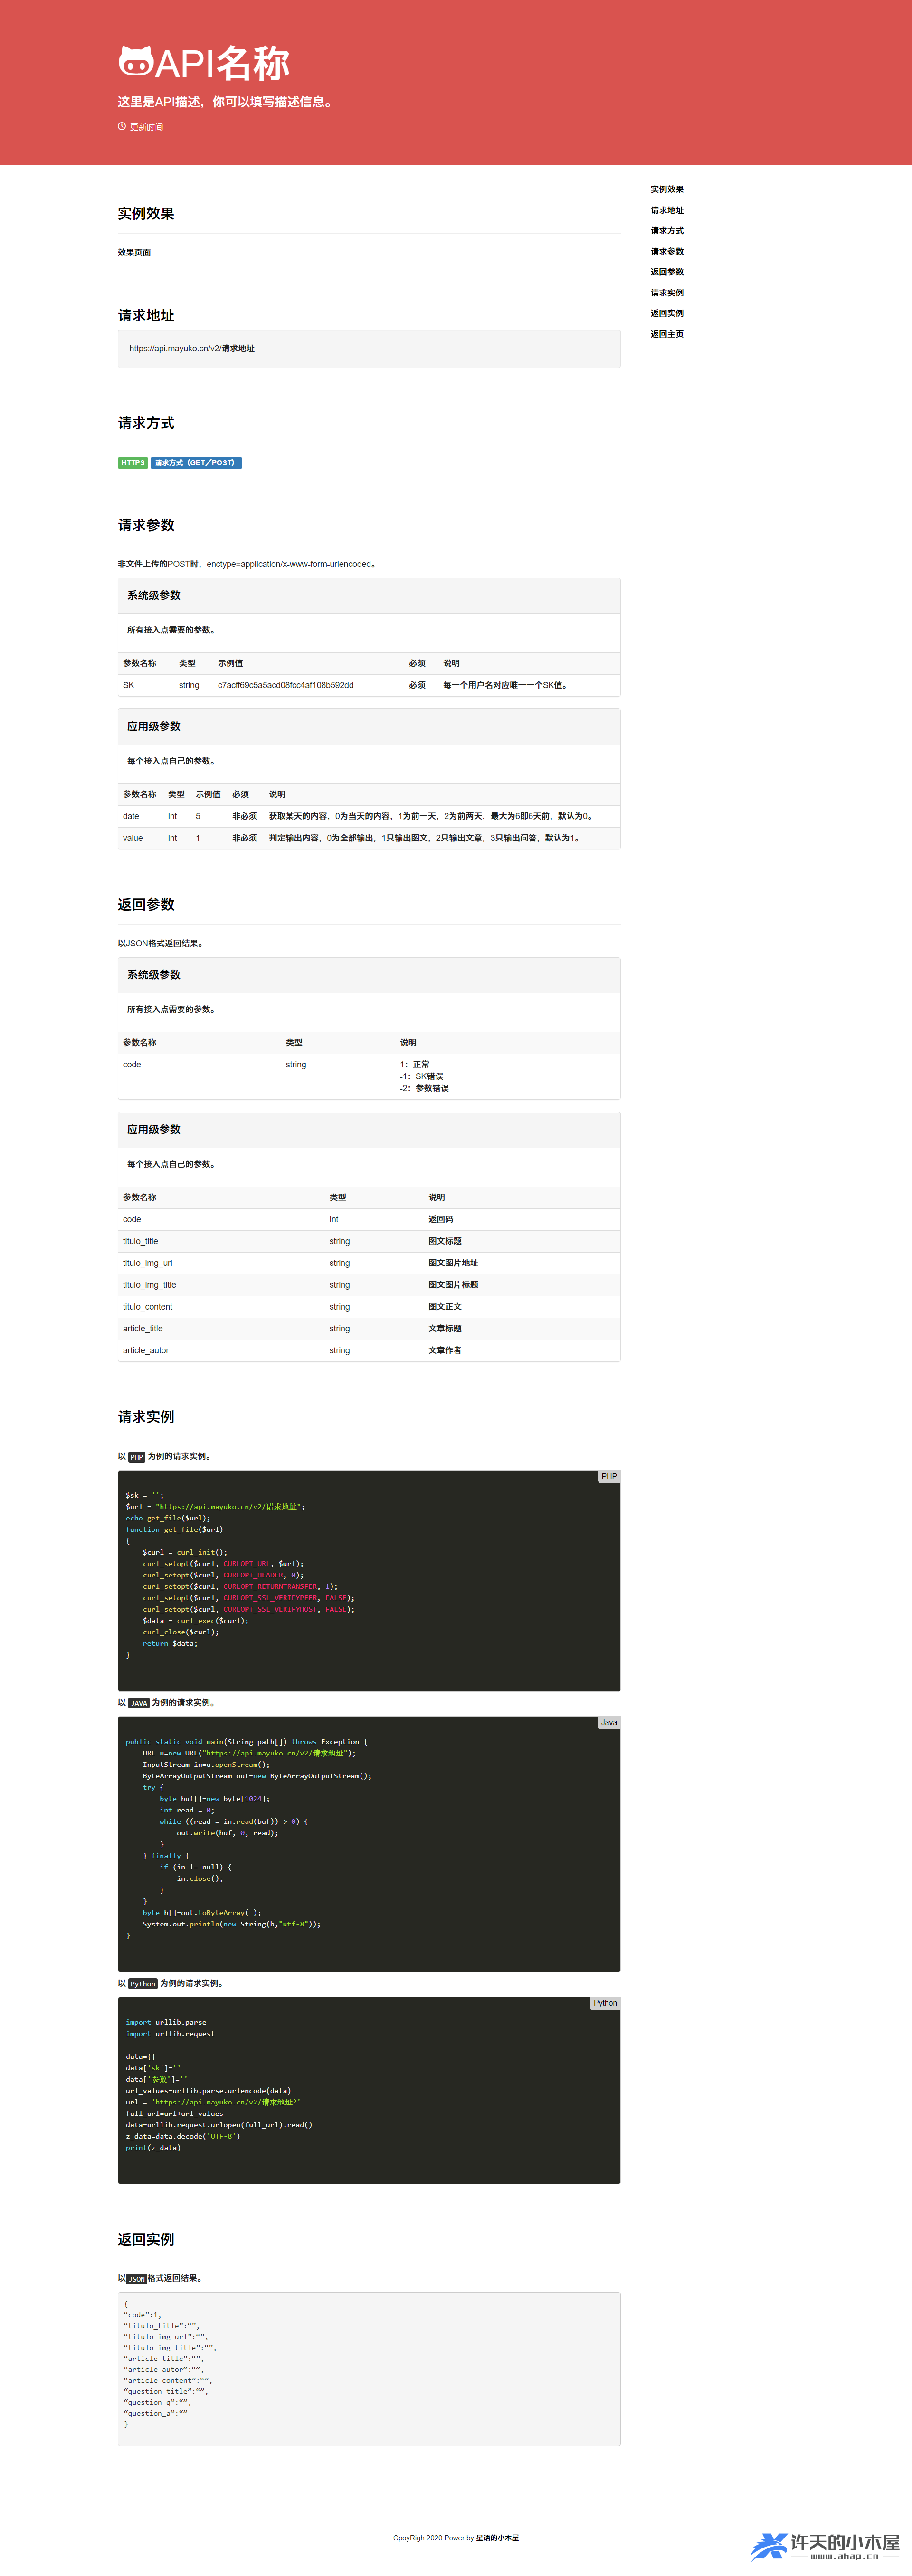This screenshot has width=912, height=2576.
Task: Click the 系统级参数 panel header under 请求参数
Action: [369, 596]
